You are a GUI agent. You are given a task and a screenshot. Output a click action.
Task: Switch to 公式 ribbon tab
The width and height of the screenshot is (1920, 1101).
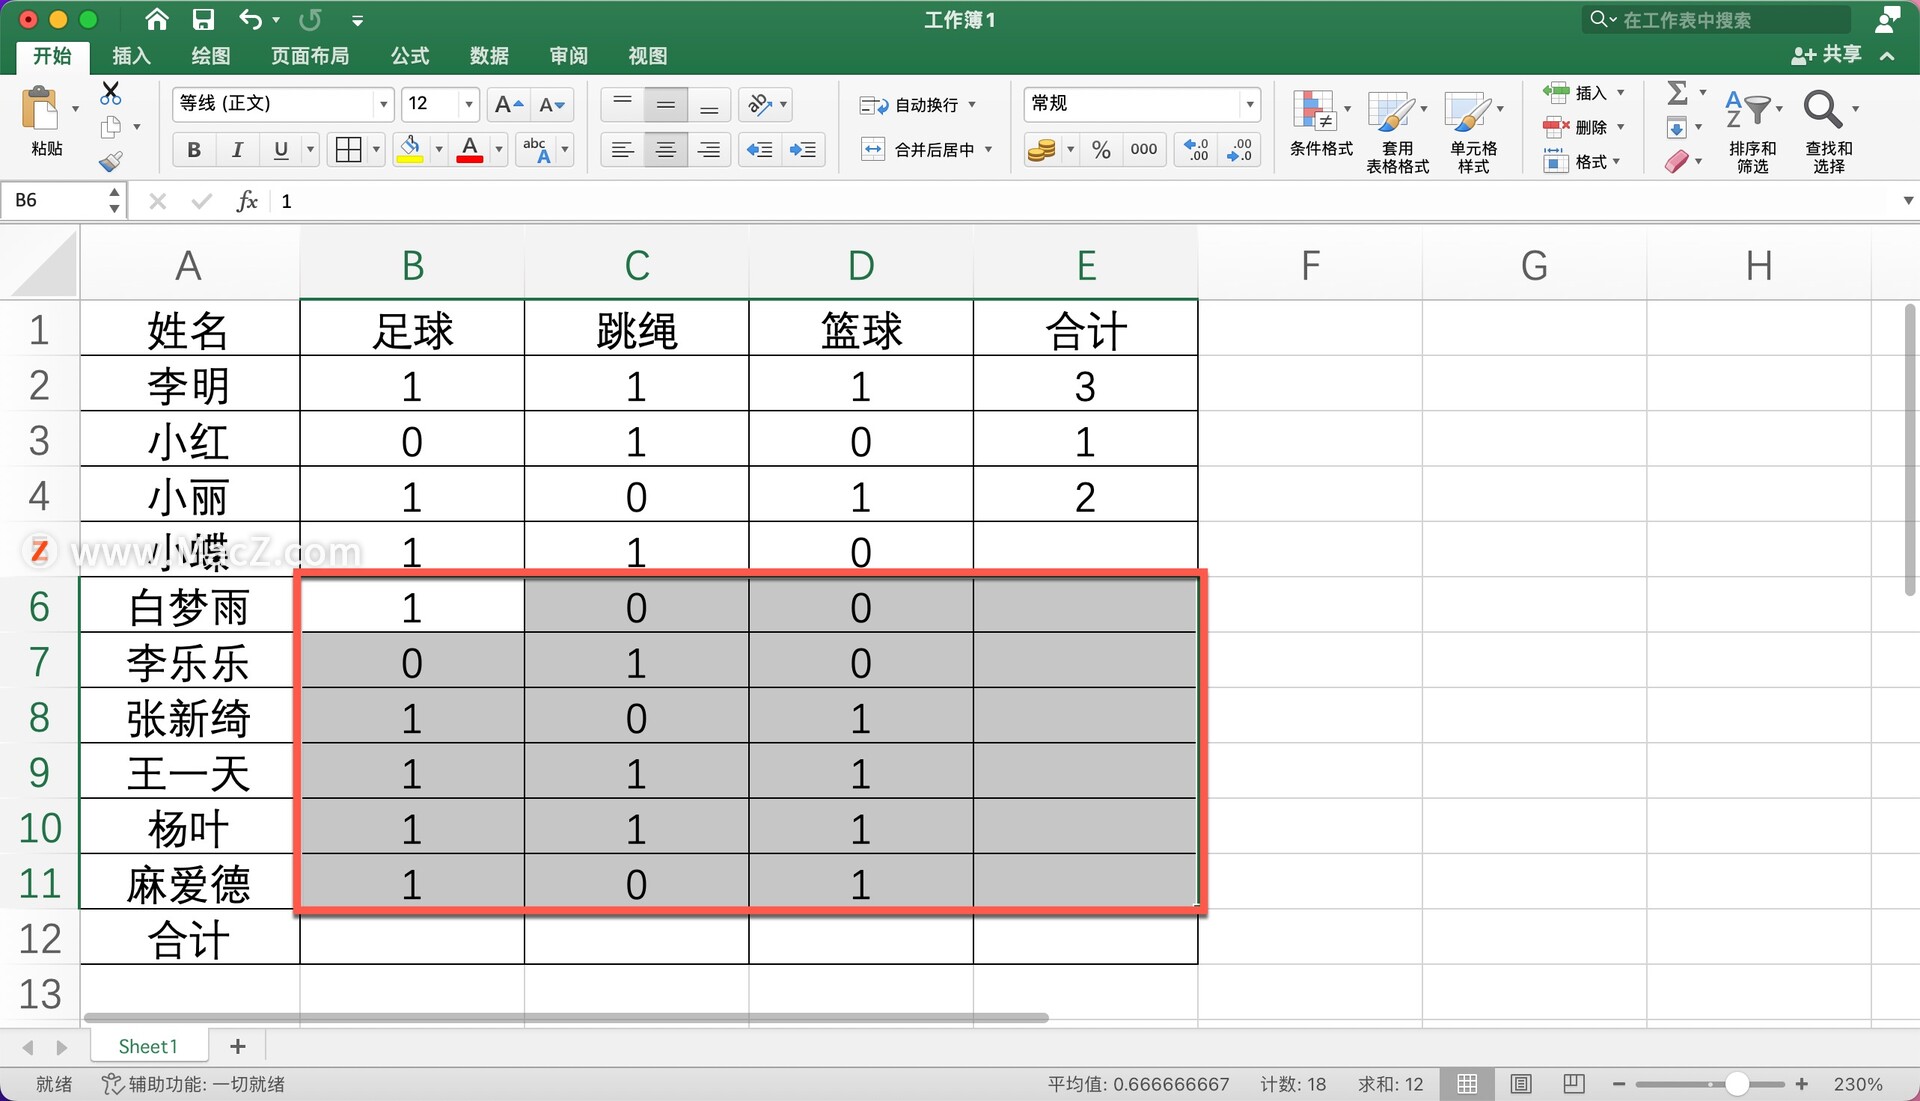point(409,56)
